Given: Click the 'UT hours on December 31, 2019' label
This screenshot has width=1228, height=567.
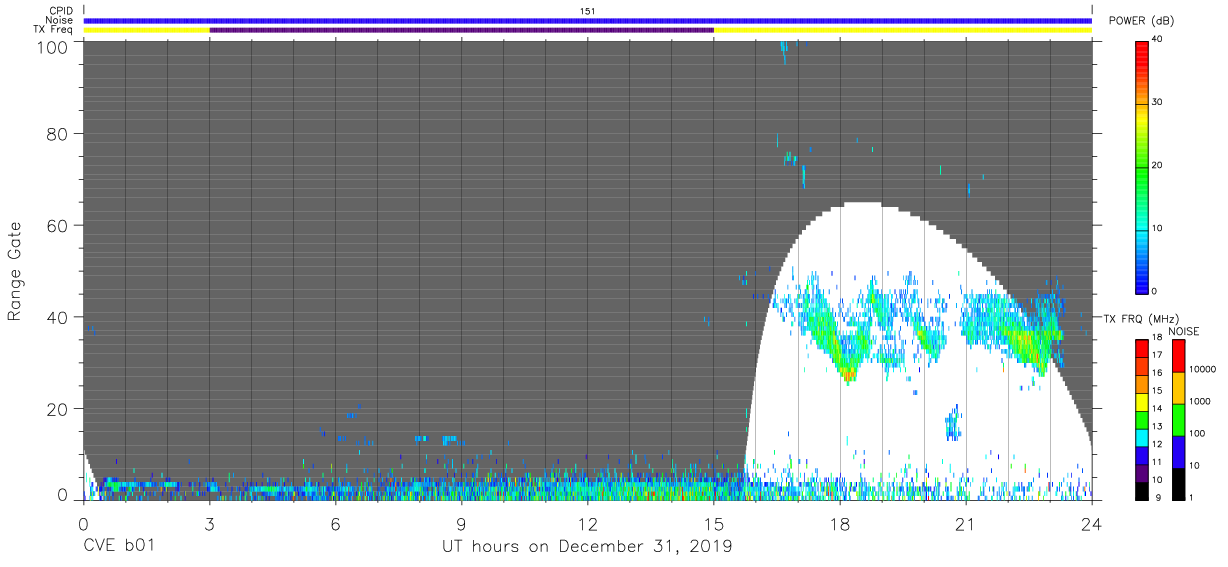Looking at the screenshot, I should click(x=587, y=547).
